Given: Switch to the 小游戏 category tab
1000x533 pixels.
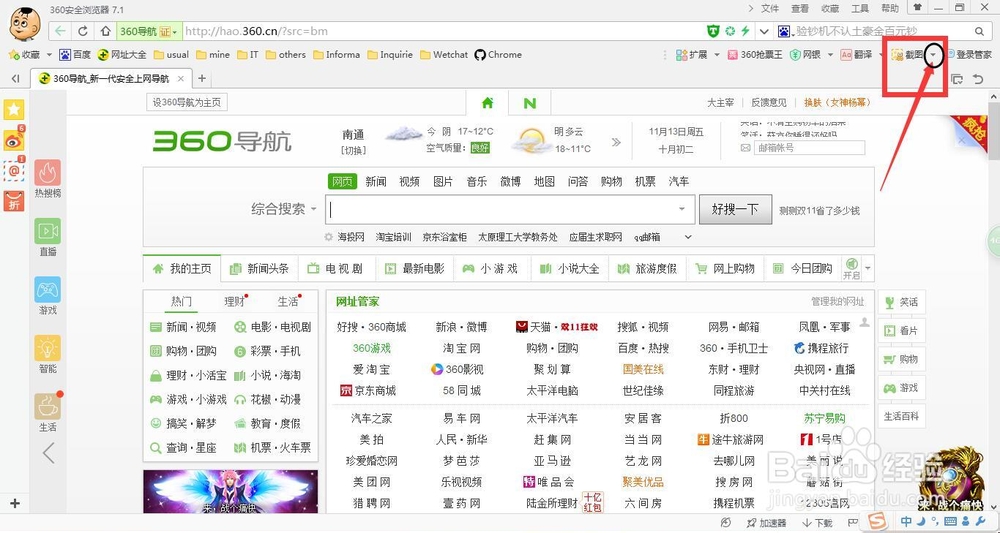Looking at the screenshot, I should [x=491, y=268].
